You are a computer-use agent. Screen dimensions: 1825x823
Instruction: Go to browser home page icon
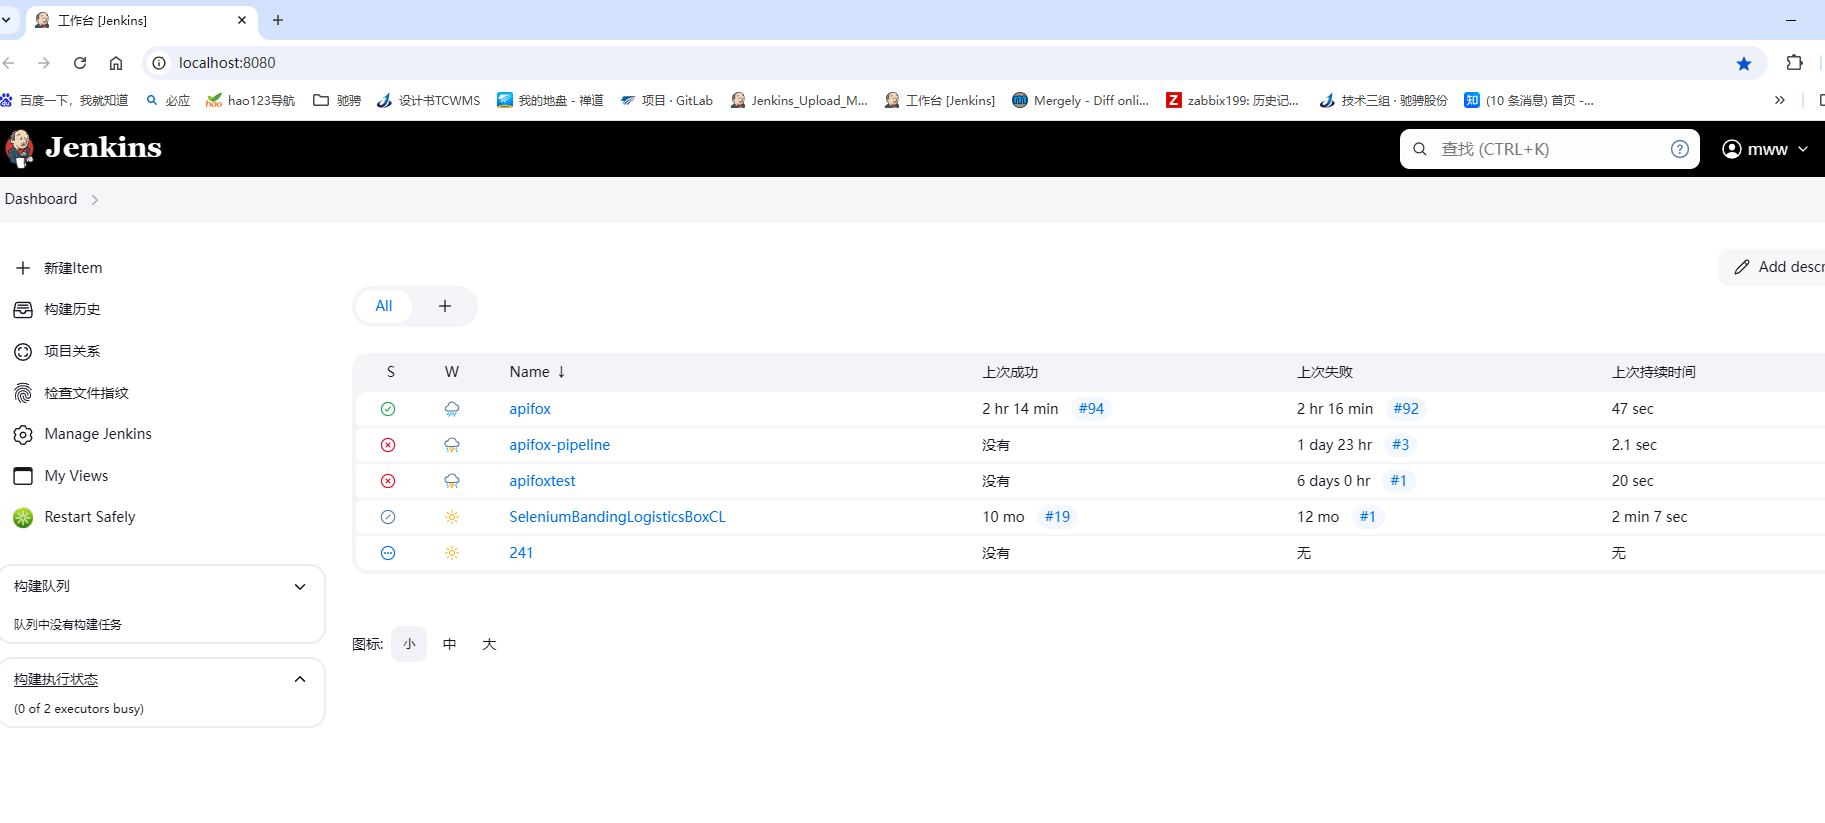coord(116,63)
